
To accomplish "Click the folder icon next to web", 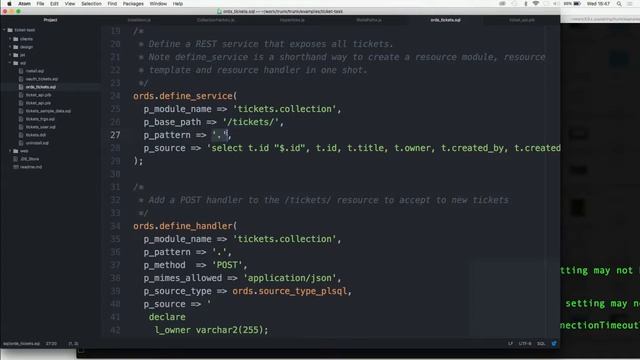I will [x=16, y=151].
